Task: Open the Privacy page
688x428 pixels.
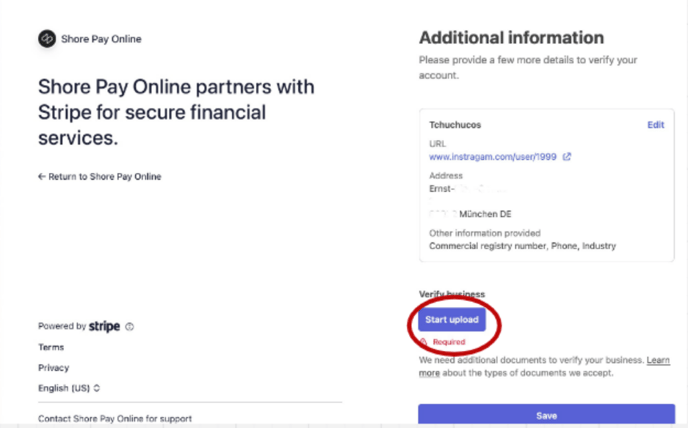Action: click(x=54, y=367)
